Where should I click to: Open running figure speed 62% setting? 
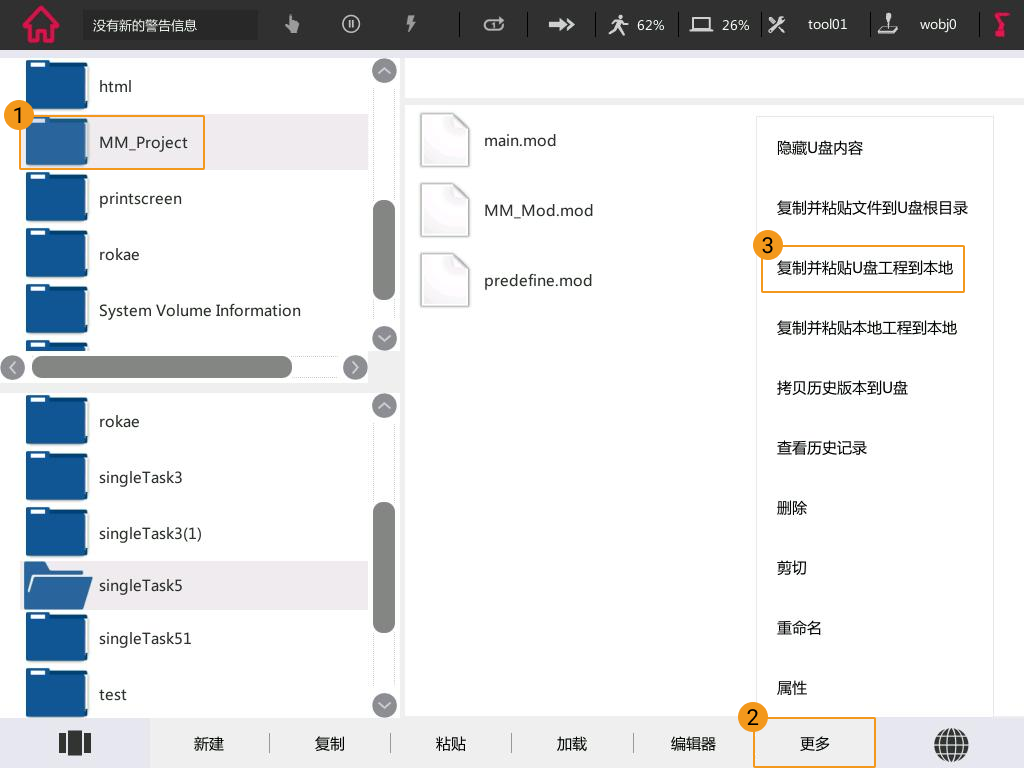[636, 25]
